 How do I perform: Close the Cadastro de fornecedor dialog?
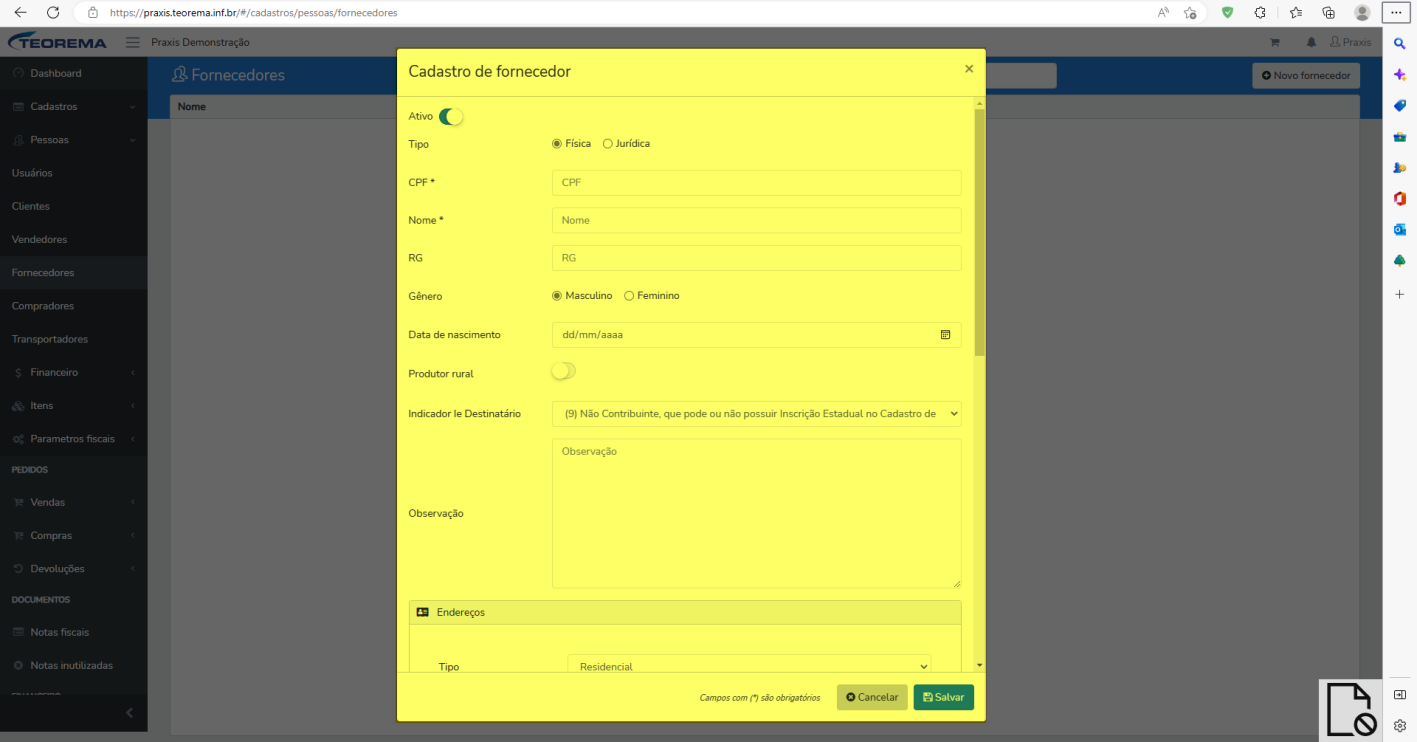point(969,69)
